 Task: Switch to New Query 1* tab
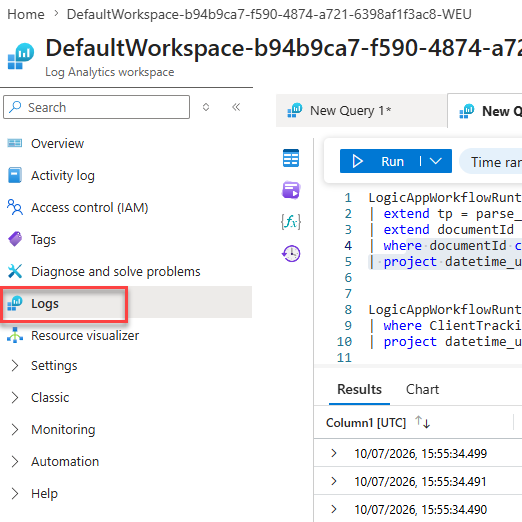(x=361, y=110)
